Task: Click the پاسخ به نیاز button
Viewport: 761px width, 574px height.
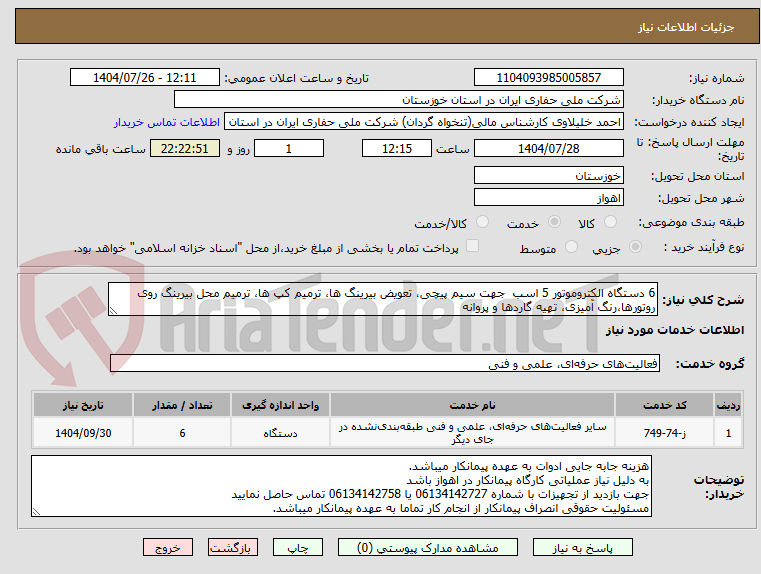Action: click(582, 547)
